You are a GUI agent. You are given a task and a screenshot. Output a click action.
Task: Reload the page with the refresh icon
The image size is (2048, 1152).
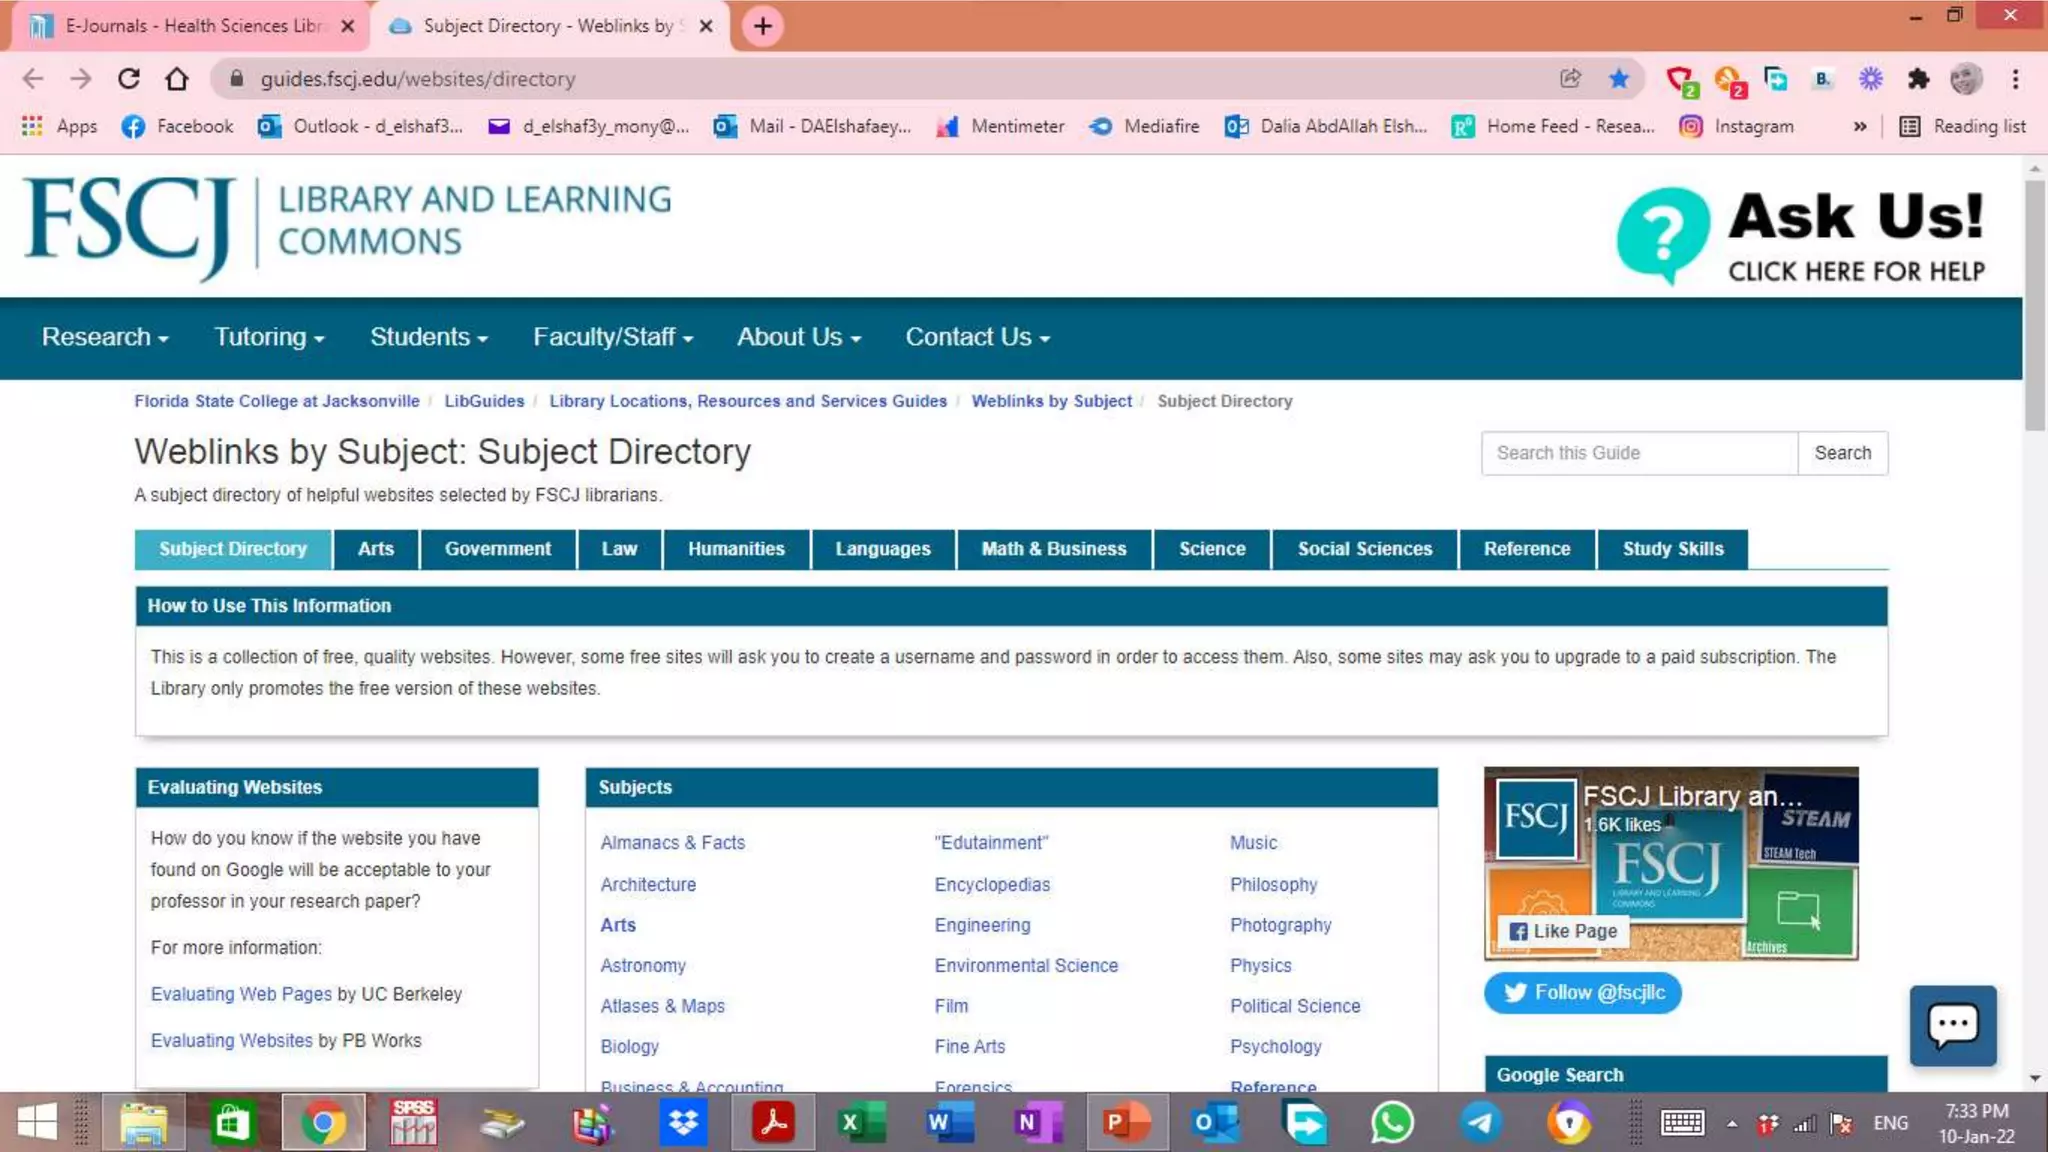coord(129,79)
